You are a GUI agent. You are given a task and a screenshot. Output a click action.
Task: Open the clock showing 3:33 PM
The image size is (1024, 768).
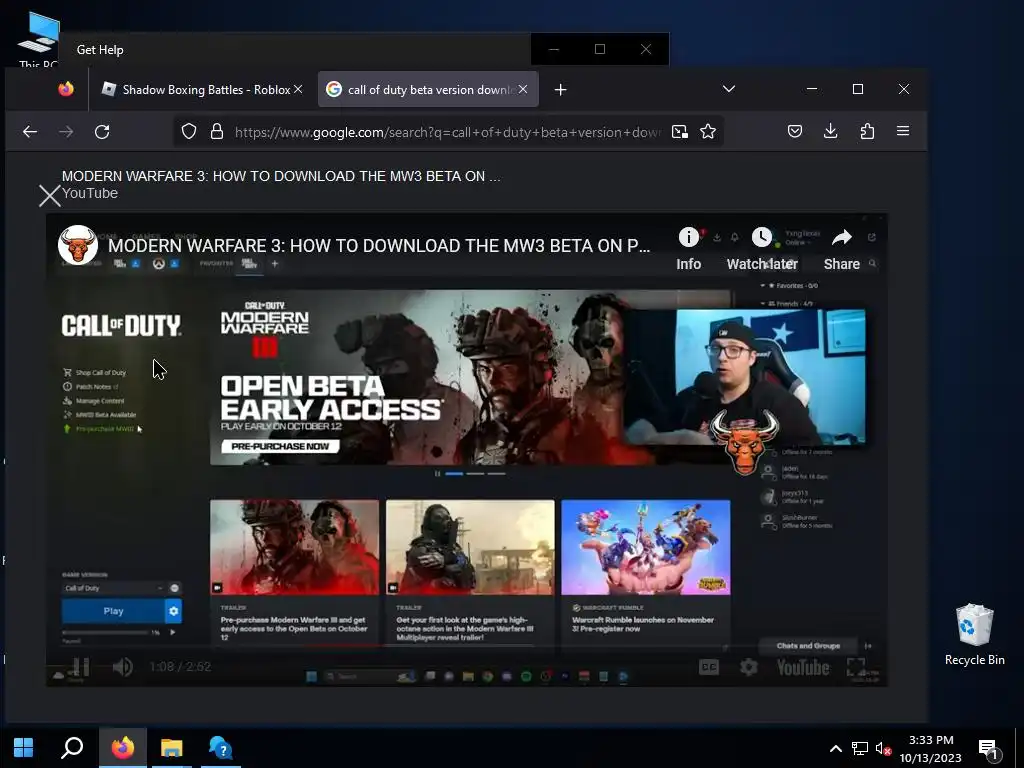coord(931,748)
